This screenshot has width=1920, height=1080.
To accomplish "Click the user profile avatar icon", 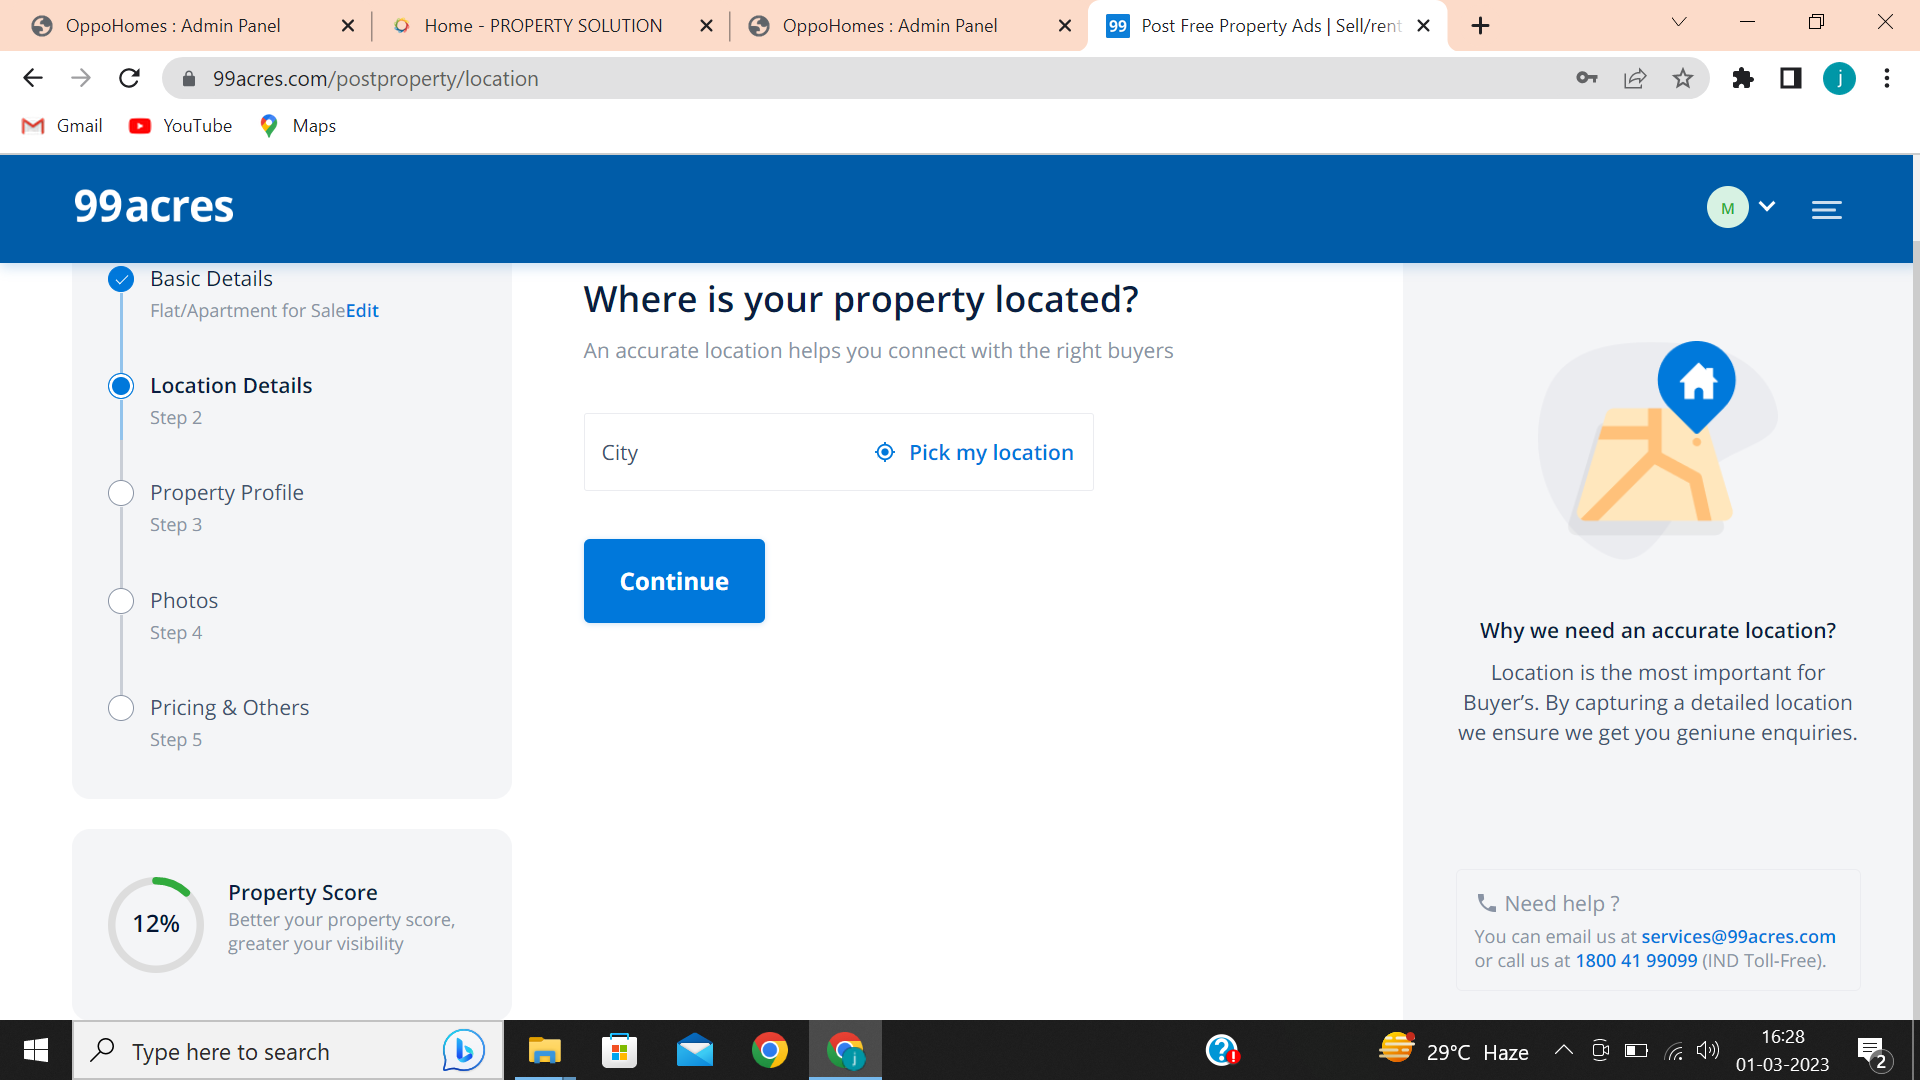I will point(1729,208).
